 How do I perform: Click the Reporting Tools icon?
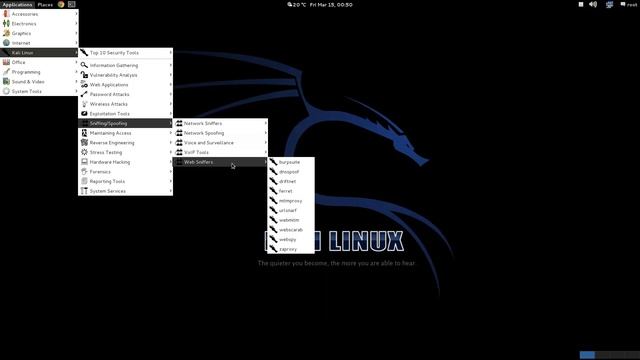coord(84,181)
